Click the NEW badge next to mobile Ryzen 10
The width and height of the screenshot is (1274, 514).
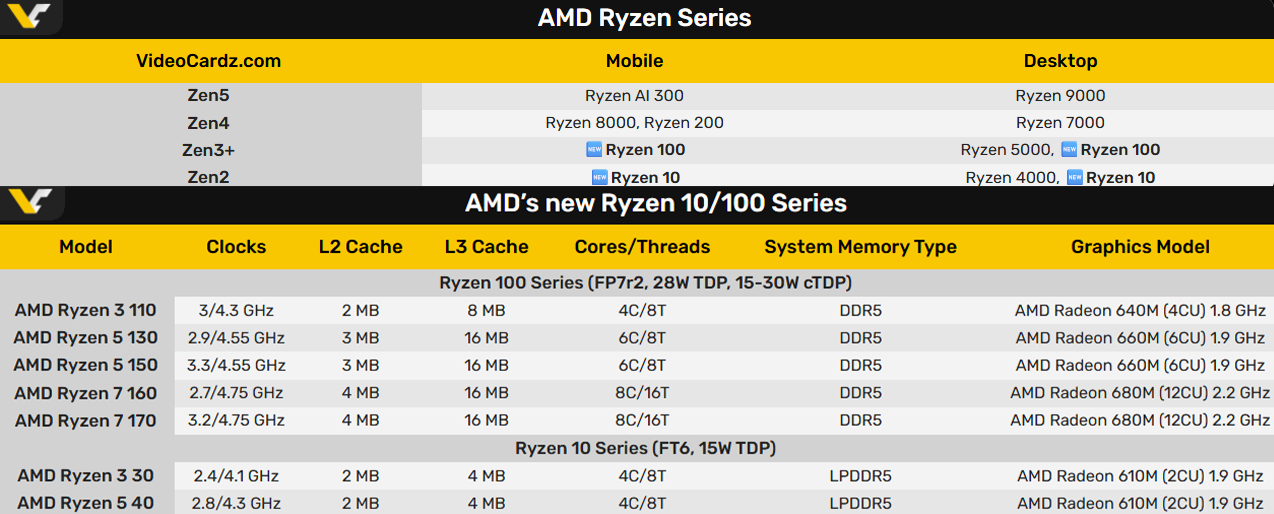(599, 177)
